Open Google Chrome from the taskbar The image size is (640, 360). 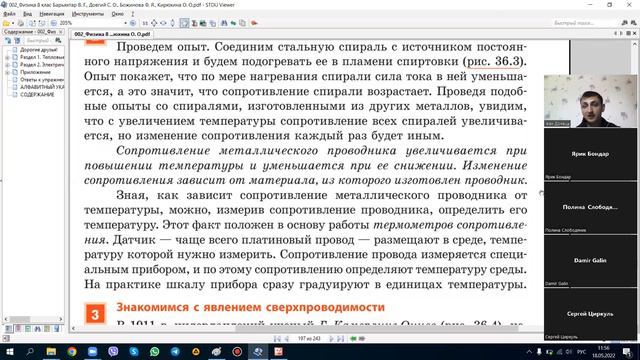[x=71, y=352]
